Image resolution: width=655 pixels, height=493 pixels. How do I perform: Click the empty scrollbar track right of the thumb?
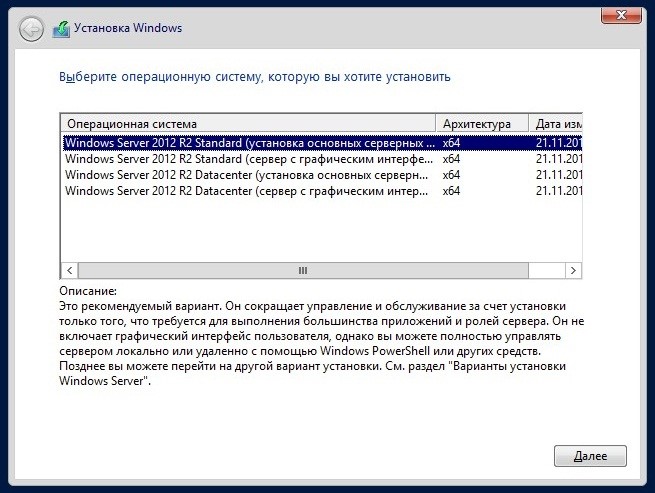tap(547, 270)
